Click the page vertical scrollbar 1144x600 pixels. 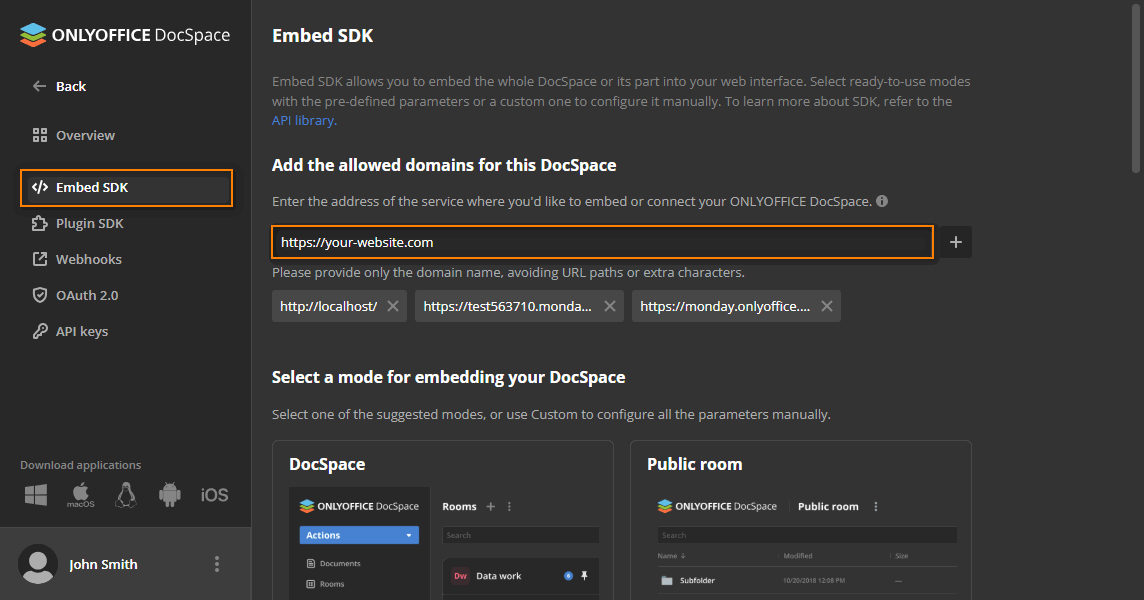pyautogui.click(x=1135, y=88)
